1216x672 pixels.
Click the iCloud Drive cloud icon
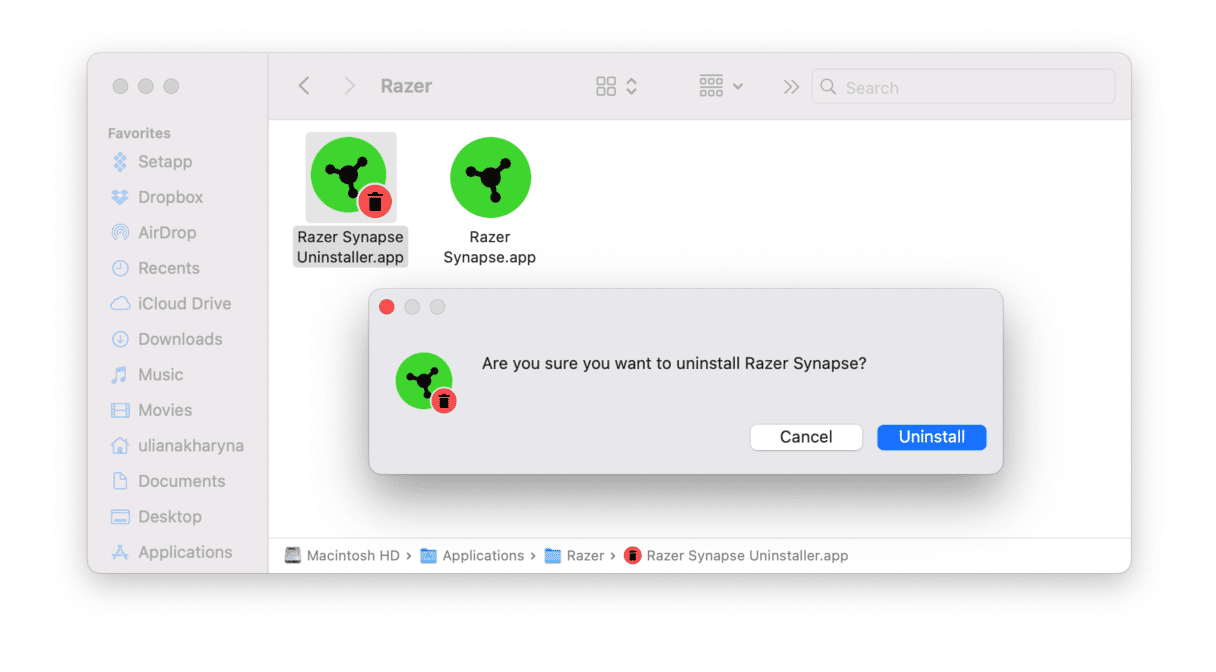coord(120,304)
